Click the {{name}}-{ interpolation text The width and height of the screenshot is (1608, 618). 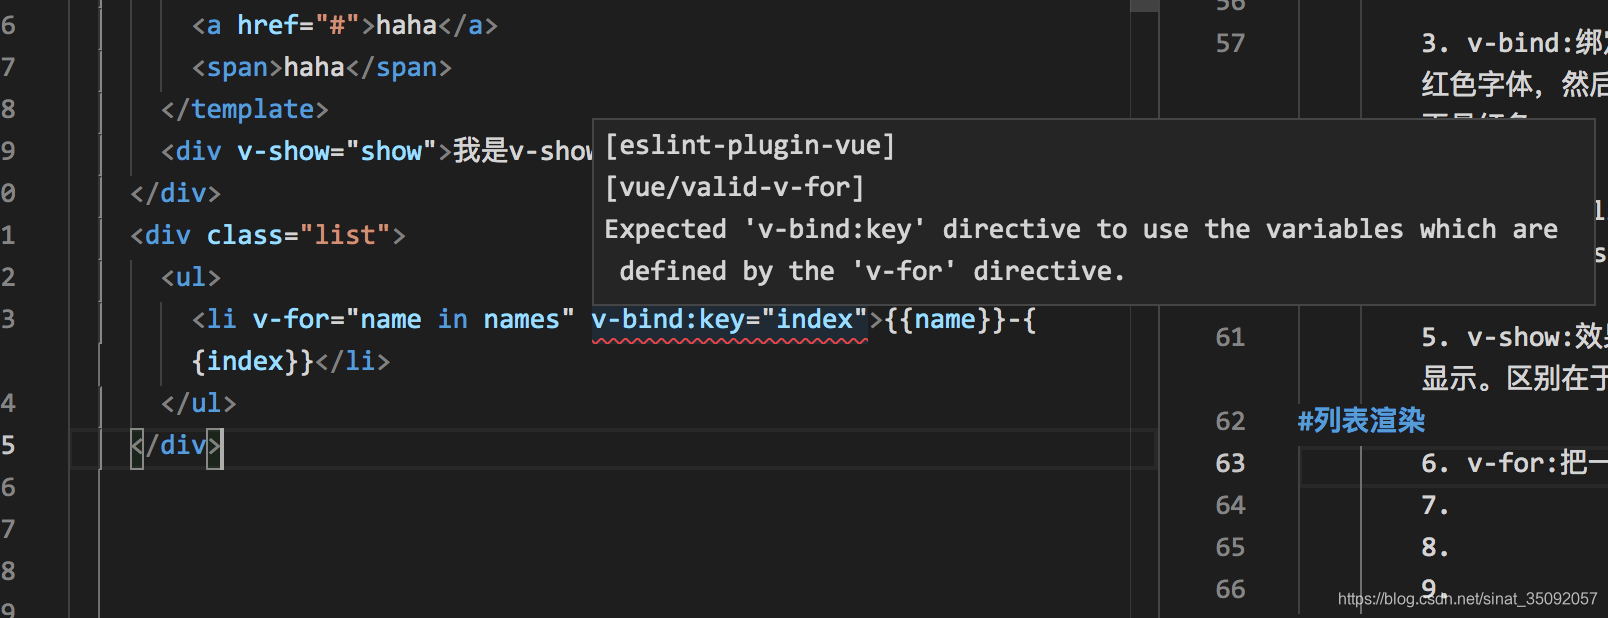pos(960,320)
